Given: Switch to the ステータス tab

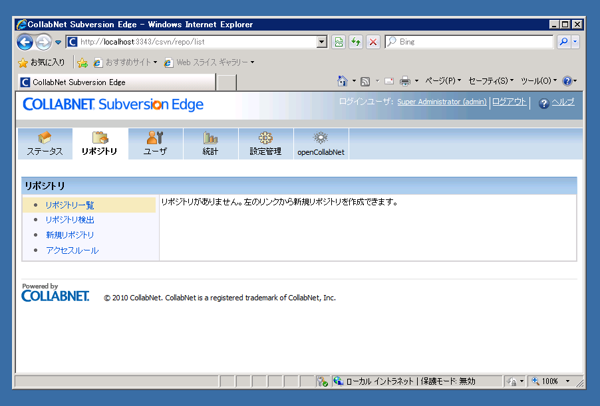Looking at the screenshot, I should 45,143.
